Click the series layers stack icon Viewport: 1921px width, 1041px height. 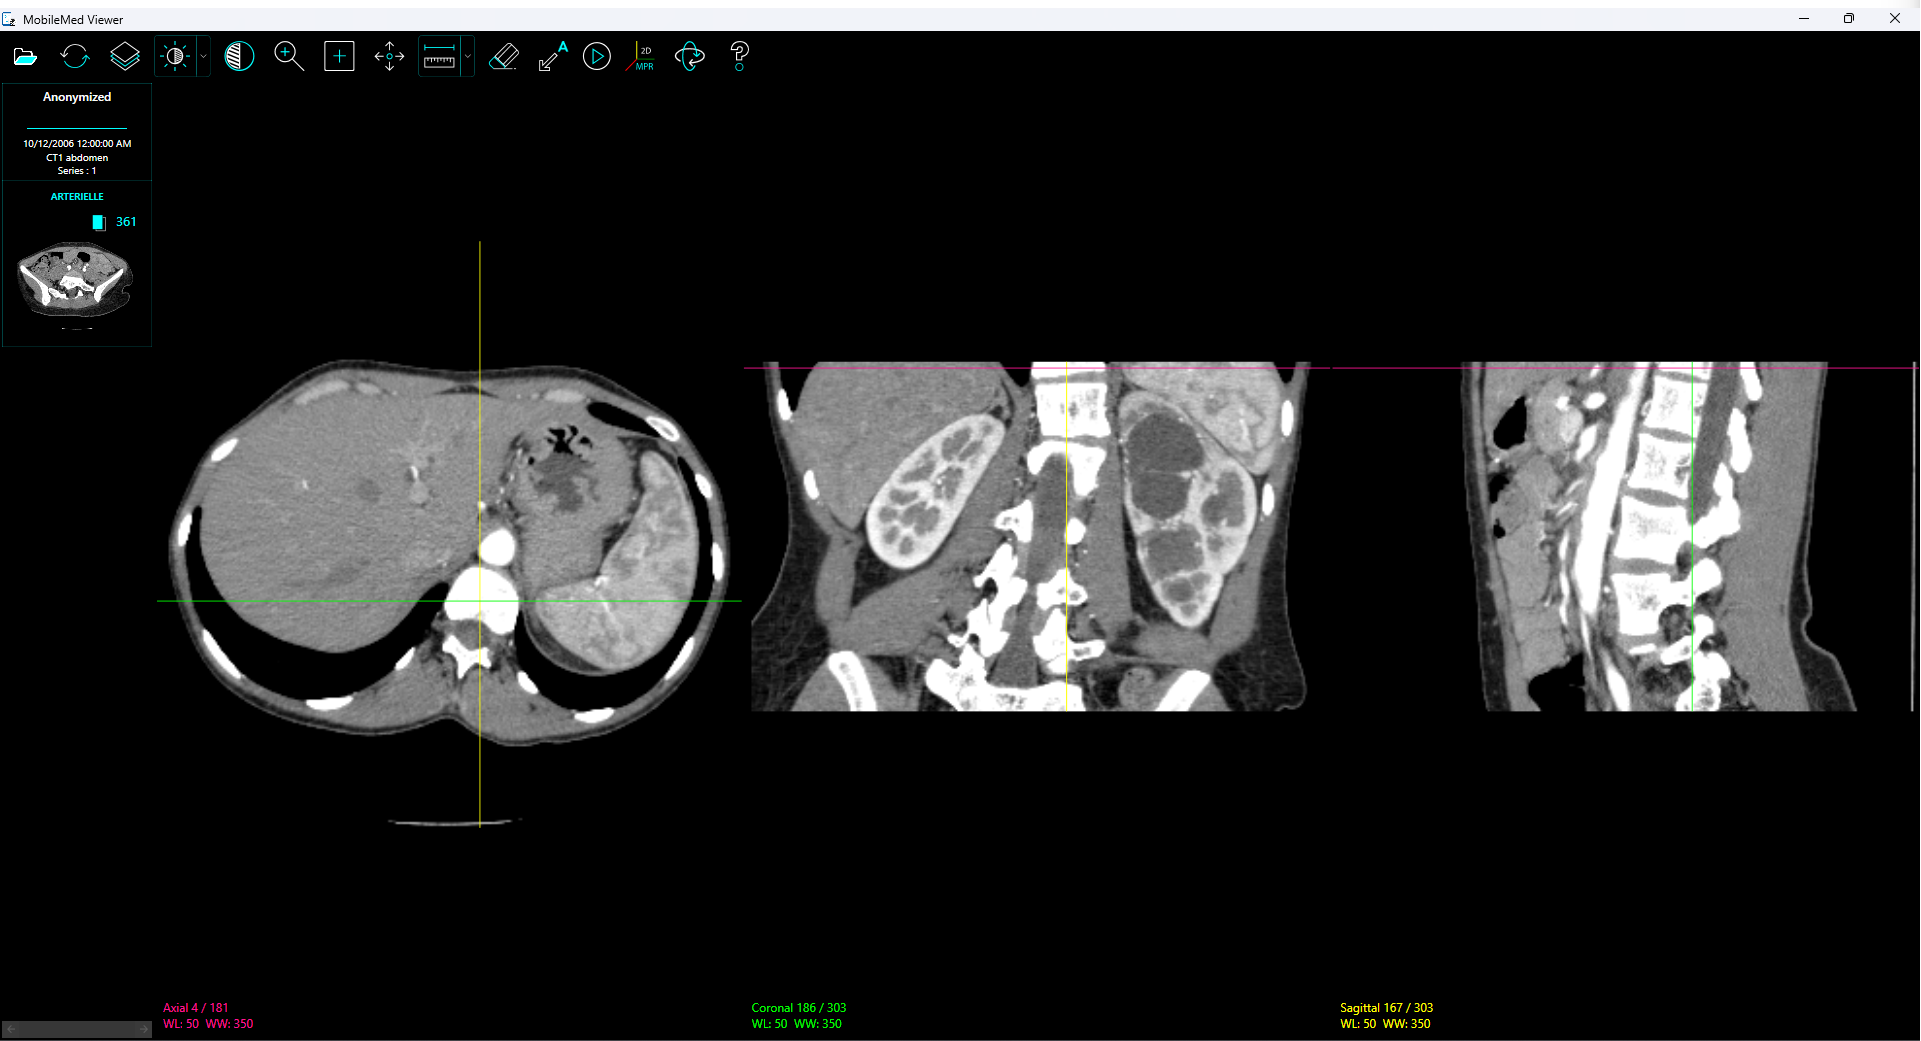(125, 56)
